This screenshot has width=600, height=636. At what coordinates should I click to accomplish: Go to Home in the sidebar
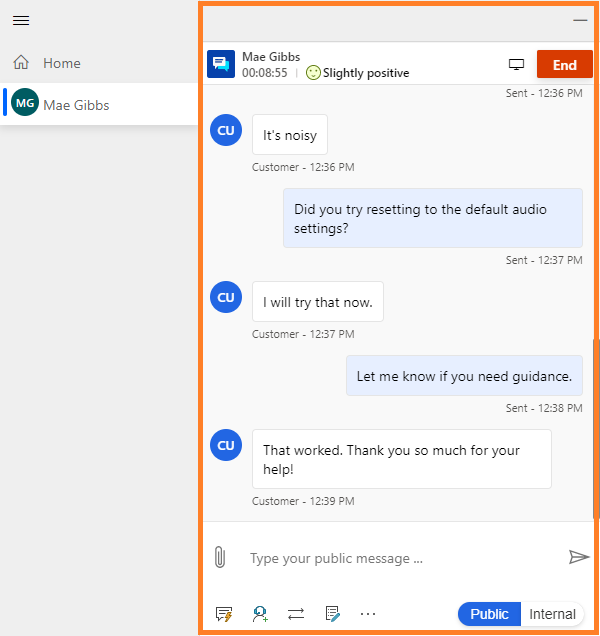[99, 63]
